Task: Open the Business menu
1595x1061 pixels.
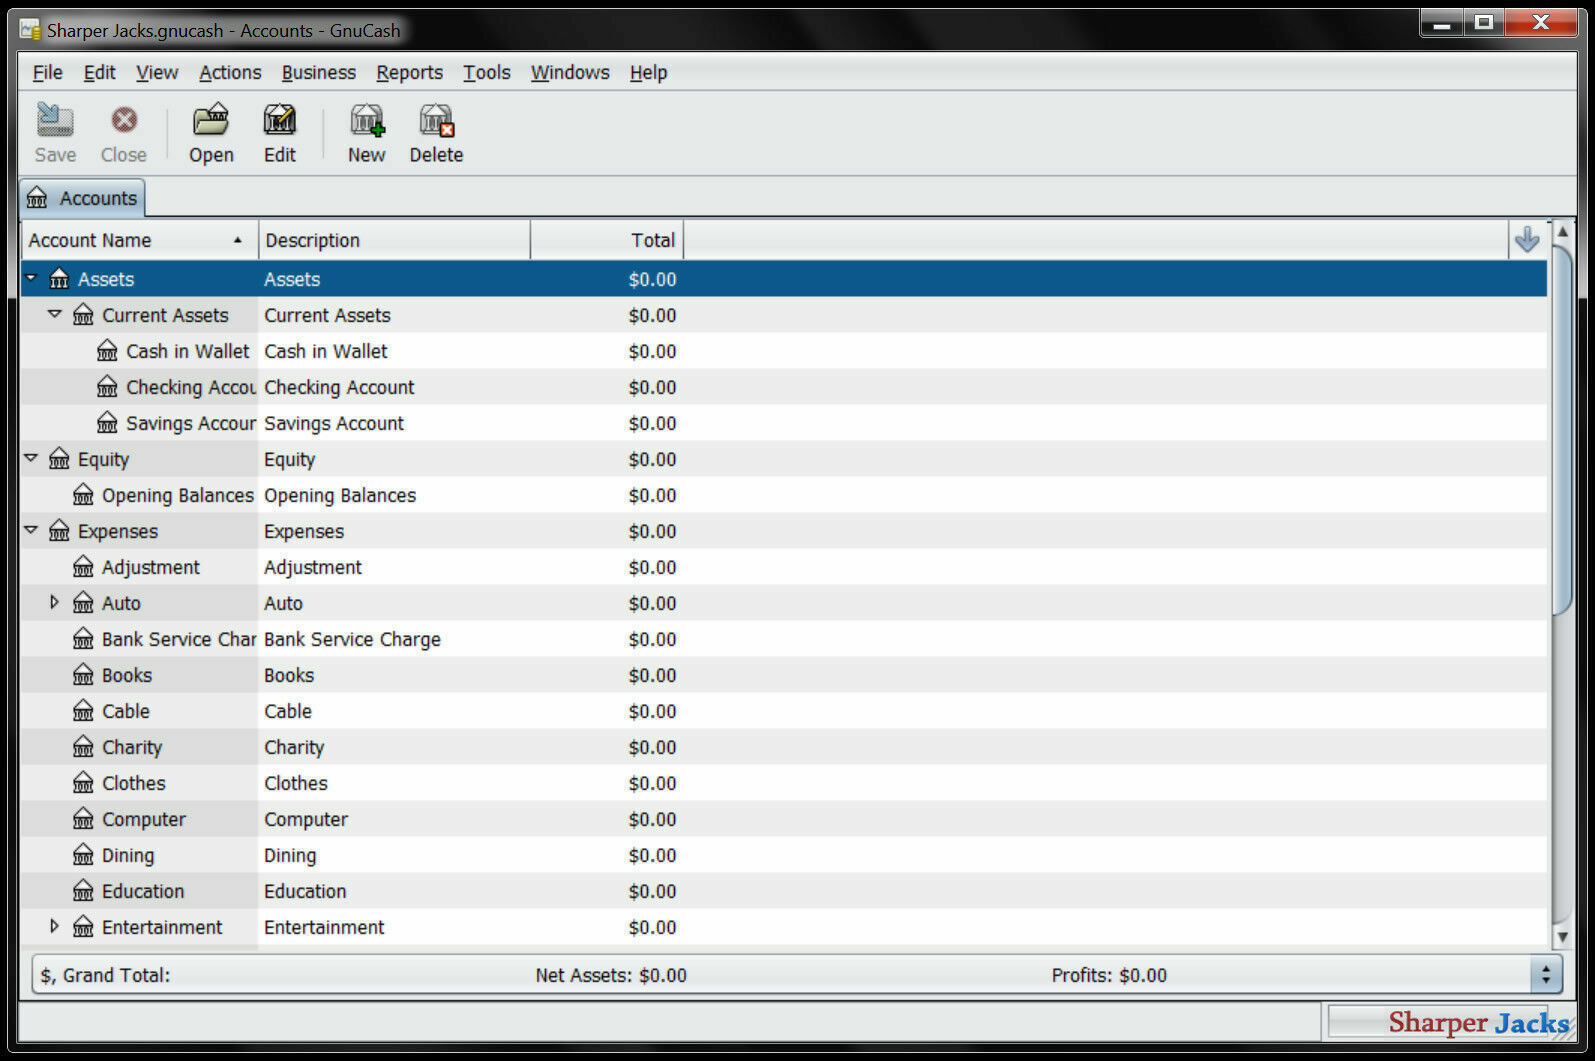Action: coord(319,72)
